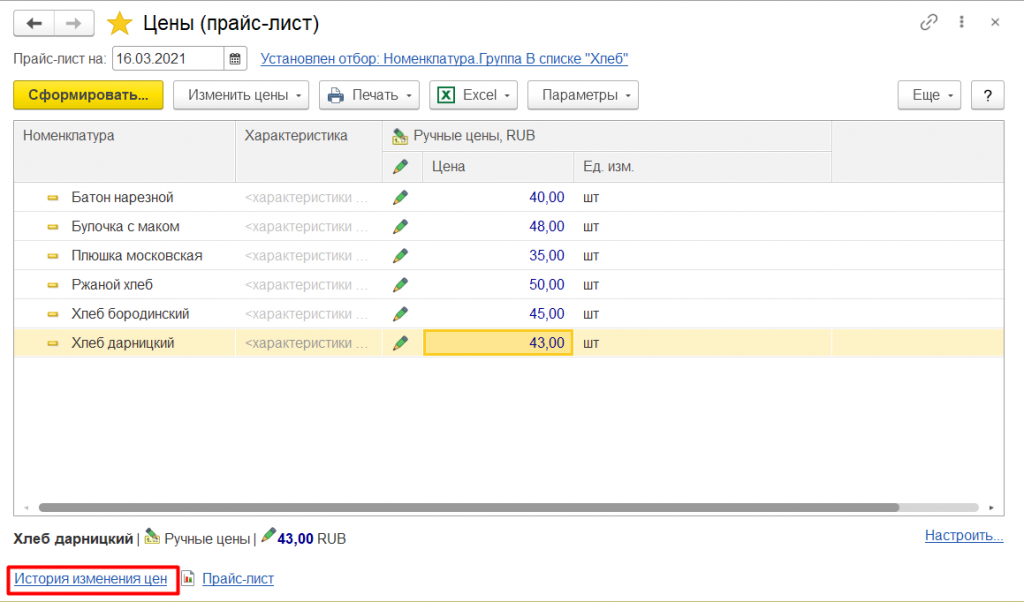The image size is (1024, 602).
Task: Click the pencil icon for Ржаной хлеб
Action: point(401,284)
